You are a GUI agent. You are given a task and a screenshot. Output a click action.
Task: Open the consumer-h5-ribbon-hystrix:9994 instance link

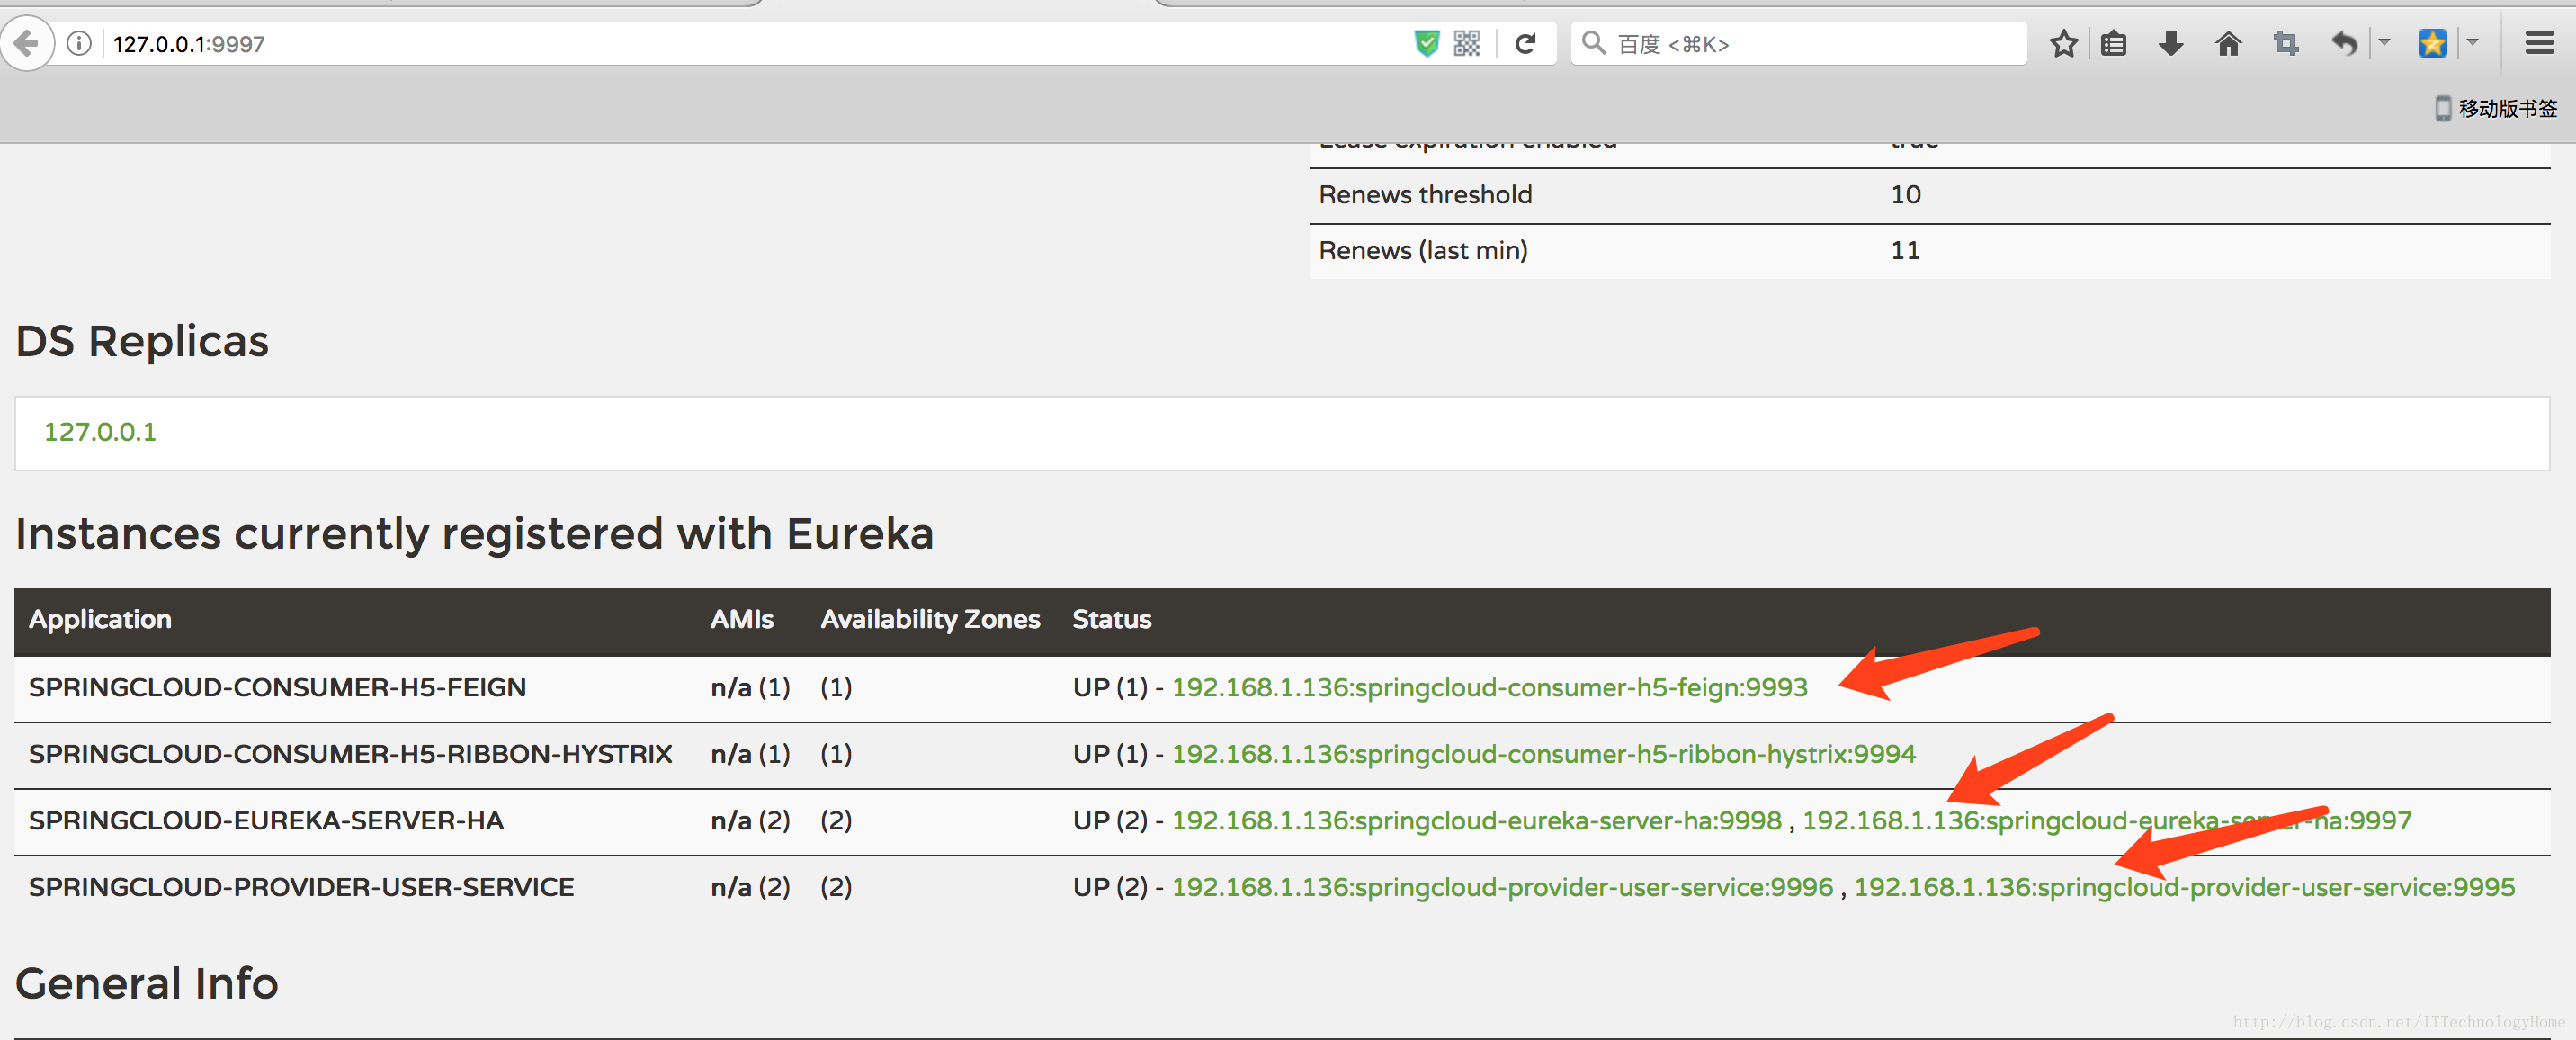(1543, 754)
